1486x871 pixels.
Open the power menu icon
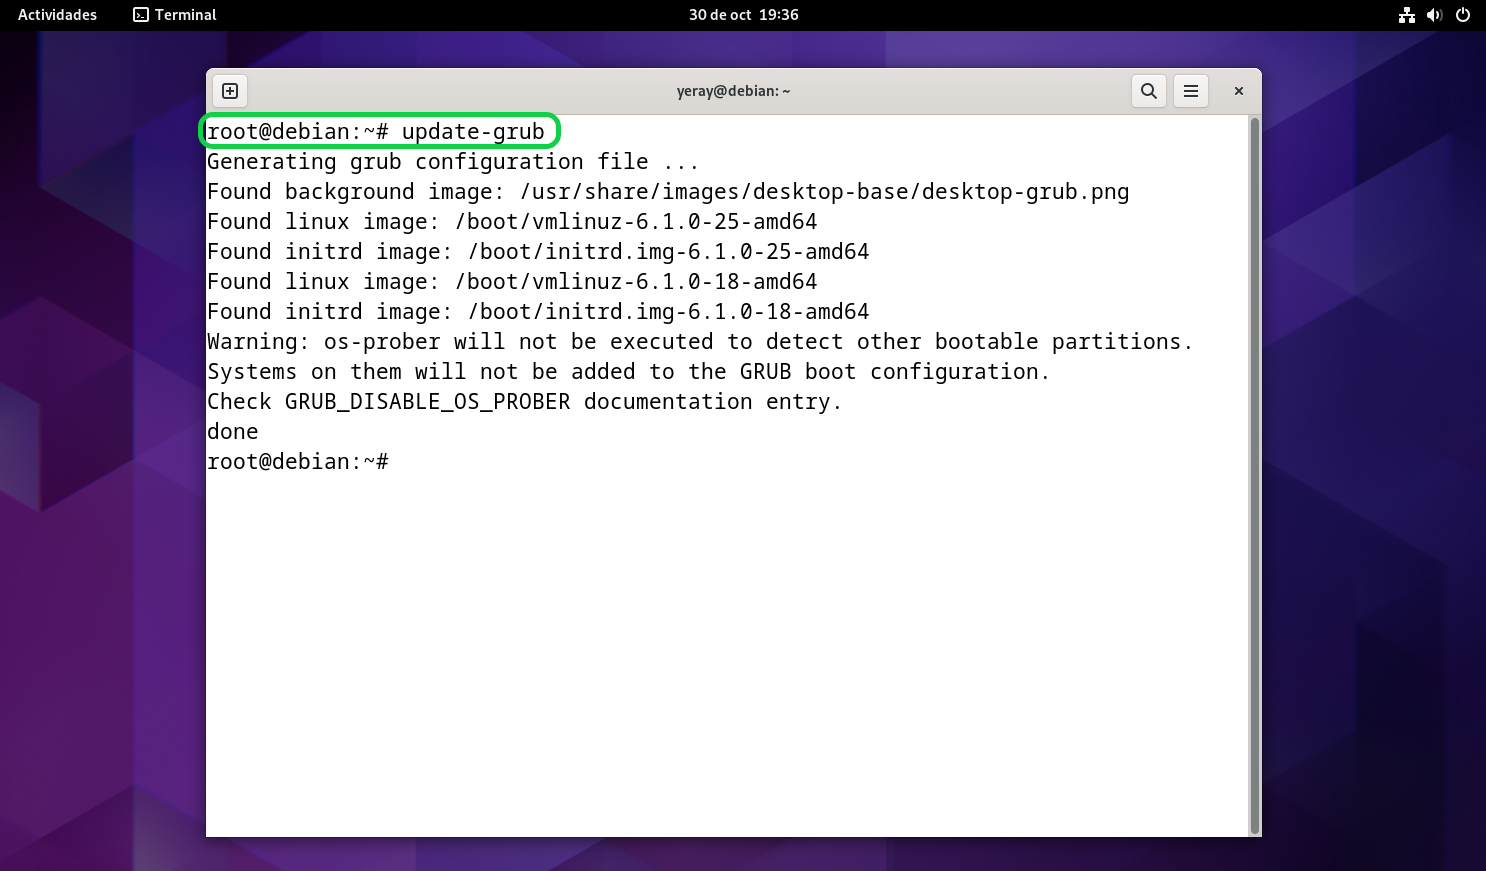coord(1463,15)
